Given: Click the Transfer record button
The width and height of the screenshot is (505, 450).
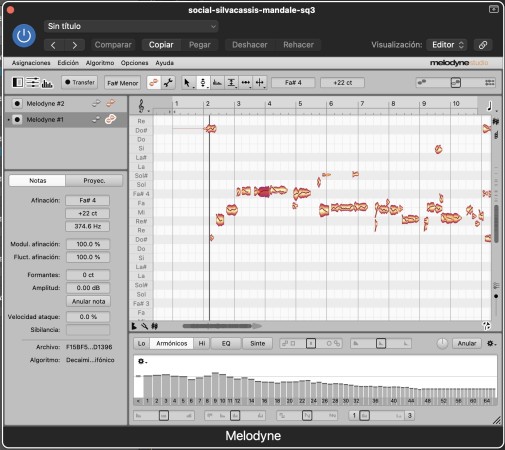Looking at the screenshot, I should tap(80, 82).
